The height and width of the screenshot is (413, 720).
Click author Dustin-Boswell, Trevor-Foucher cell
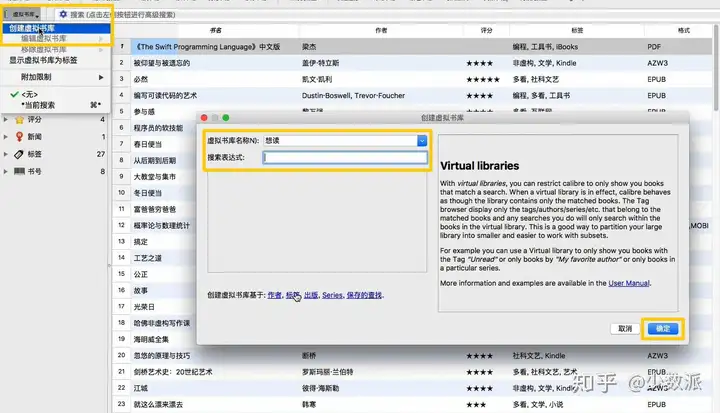353,96
